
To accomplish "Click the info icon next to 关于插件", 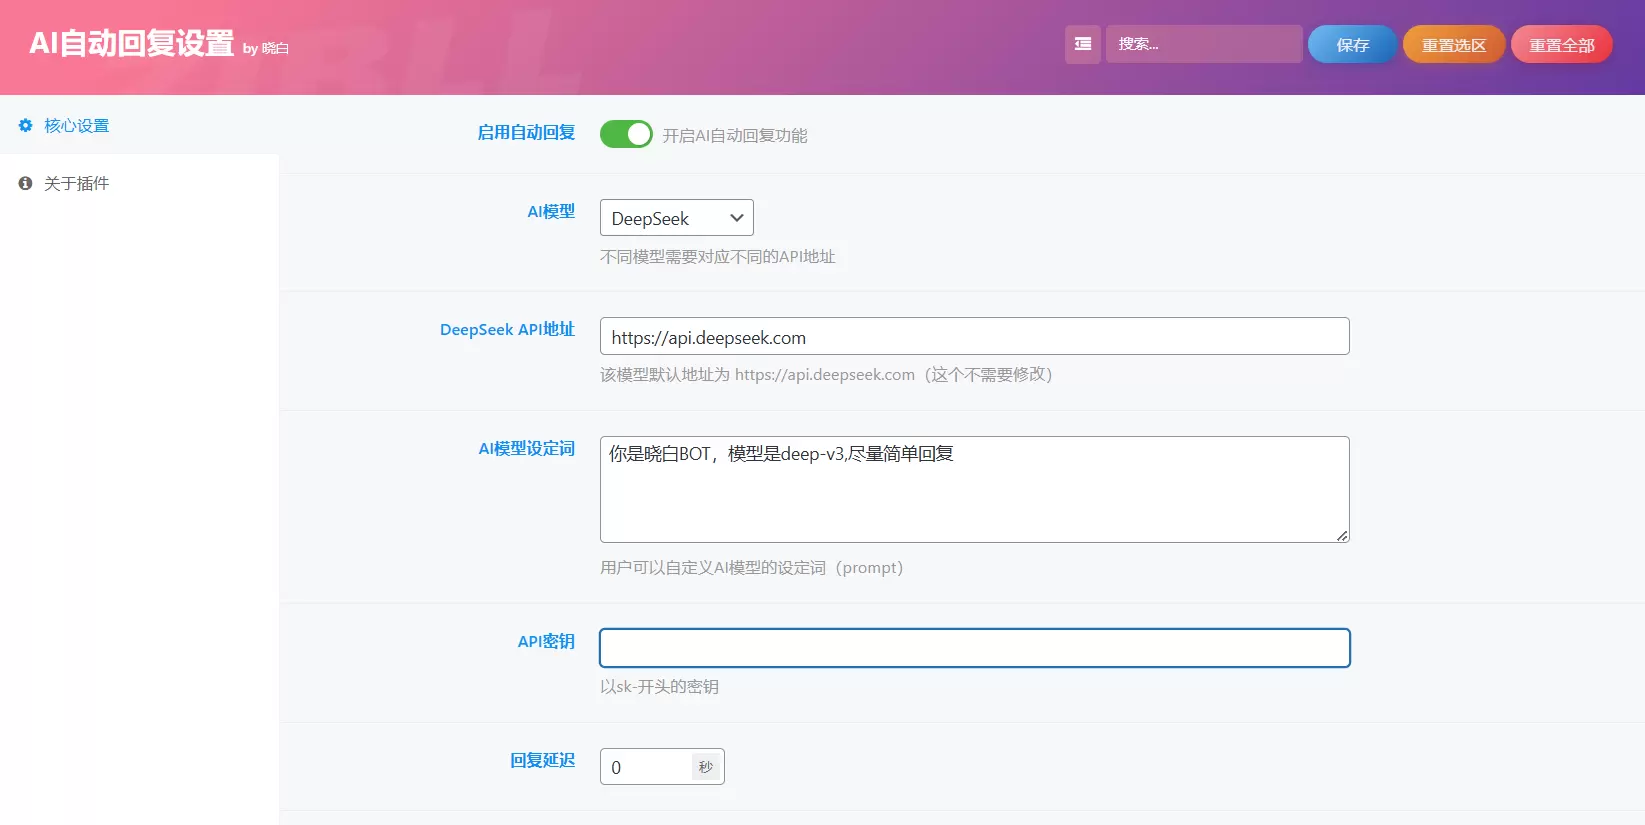I will [x=26, y=183].
